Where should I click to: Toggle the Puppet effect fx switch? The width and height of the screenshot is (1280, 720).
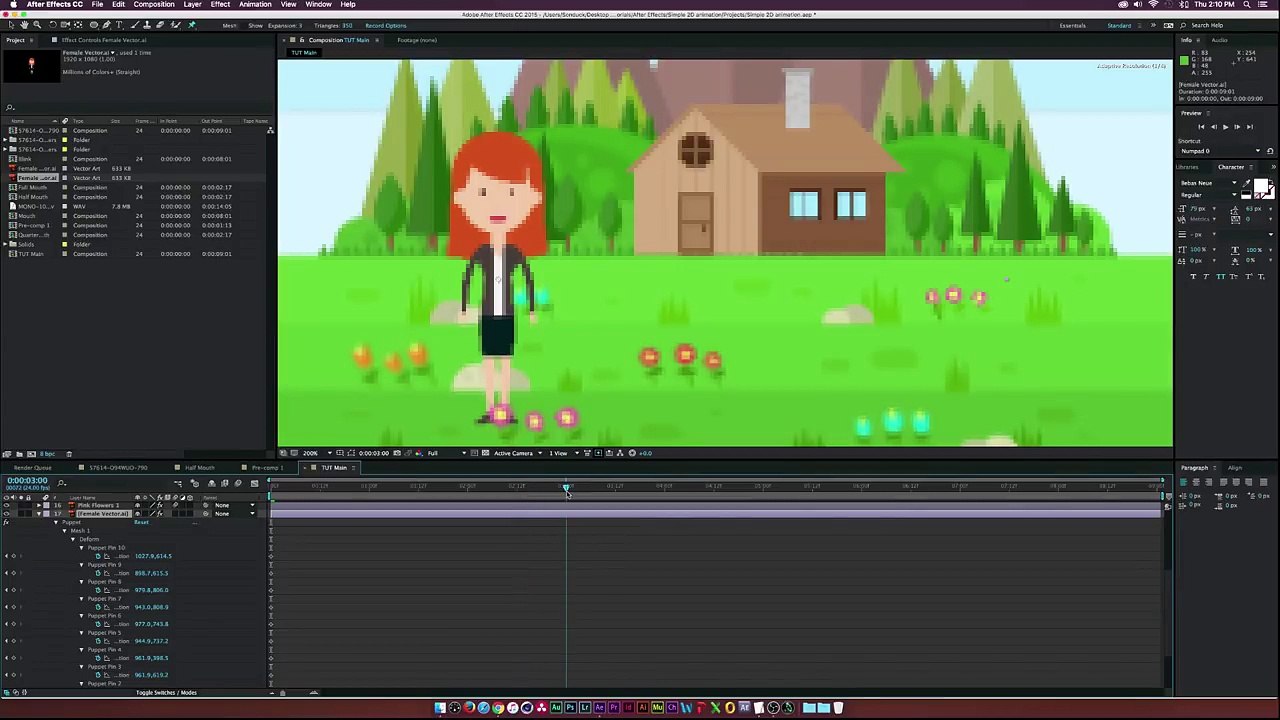pos(6,522)
